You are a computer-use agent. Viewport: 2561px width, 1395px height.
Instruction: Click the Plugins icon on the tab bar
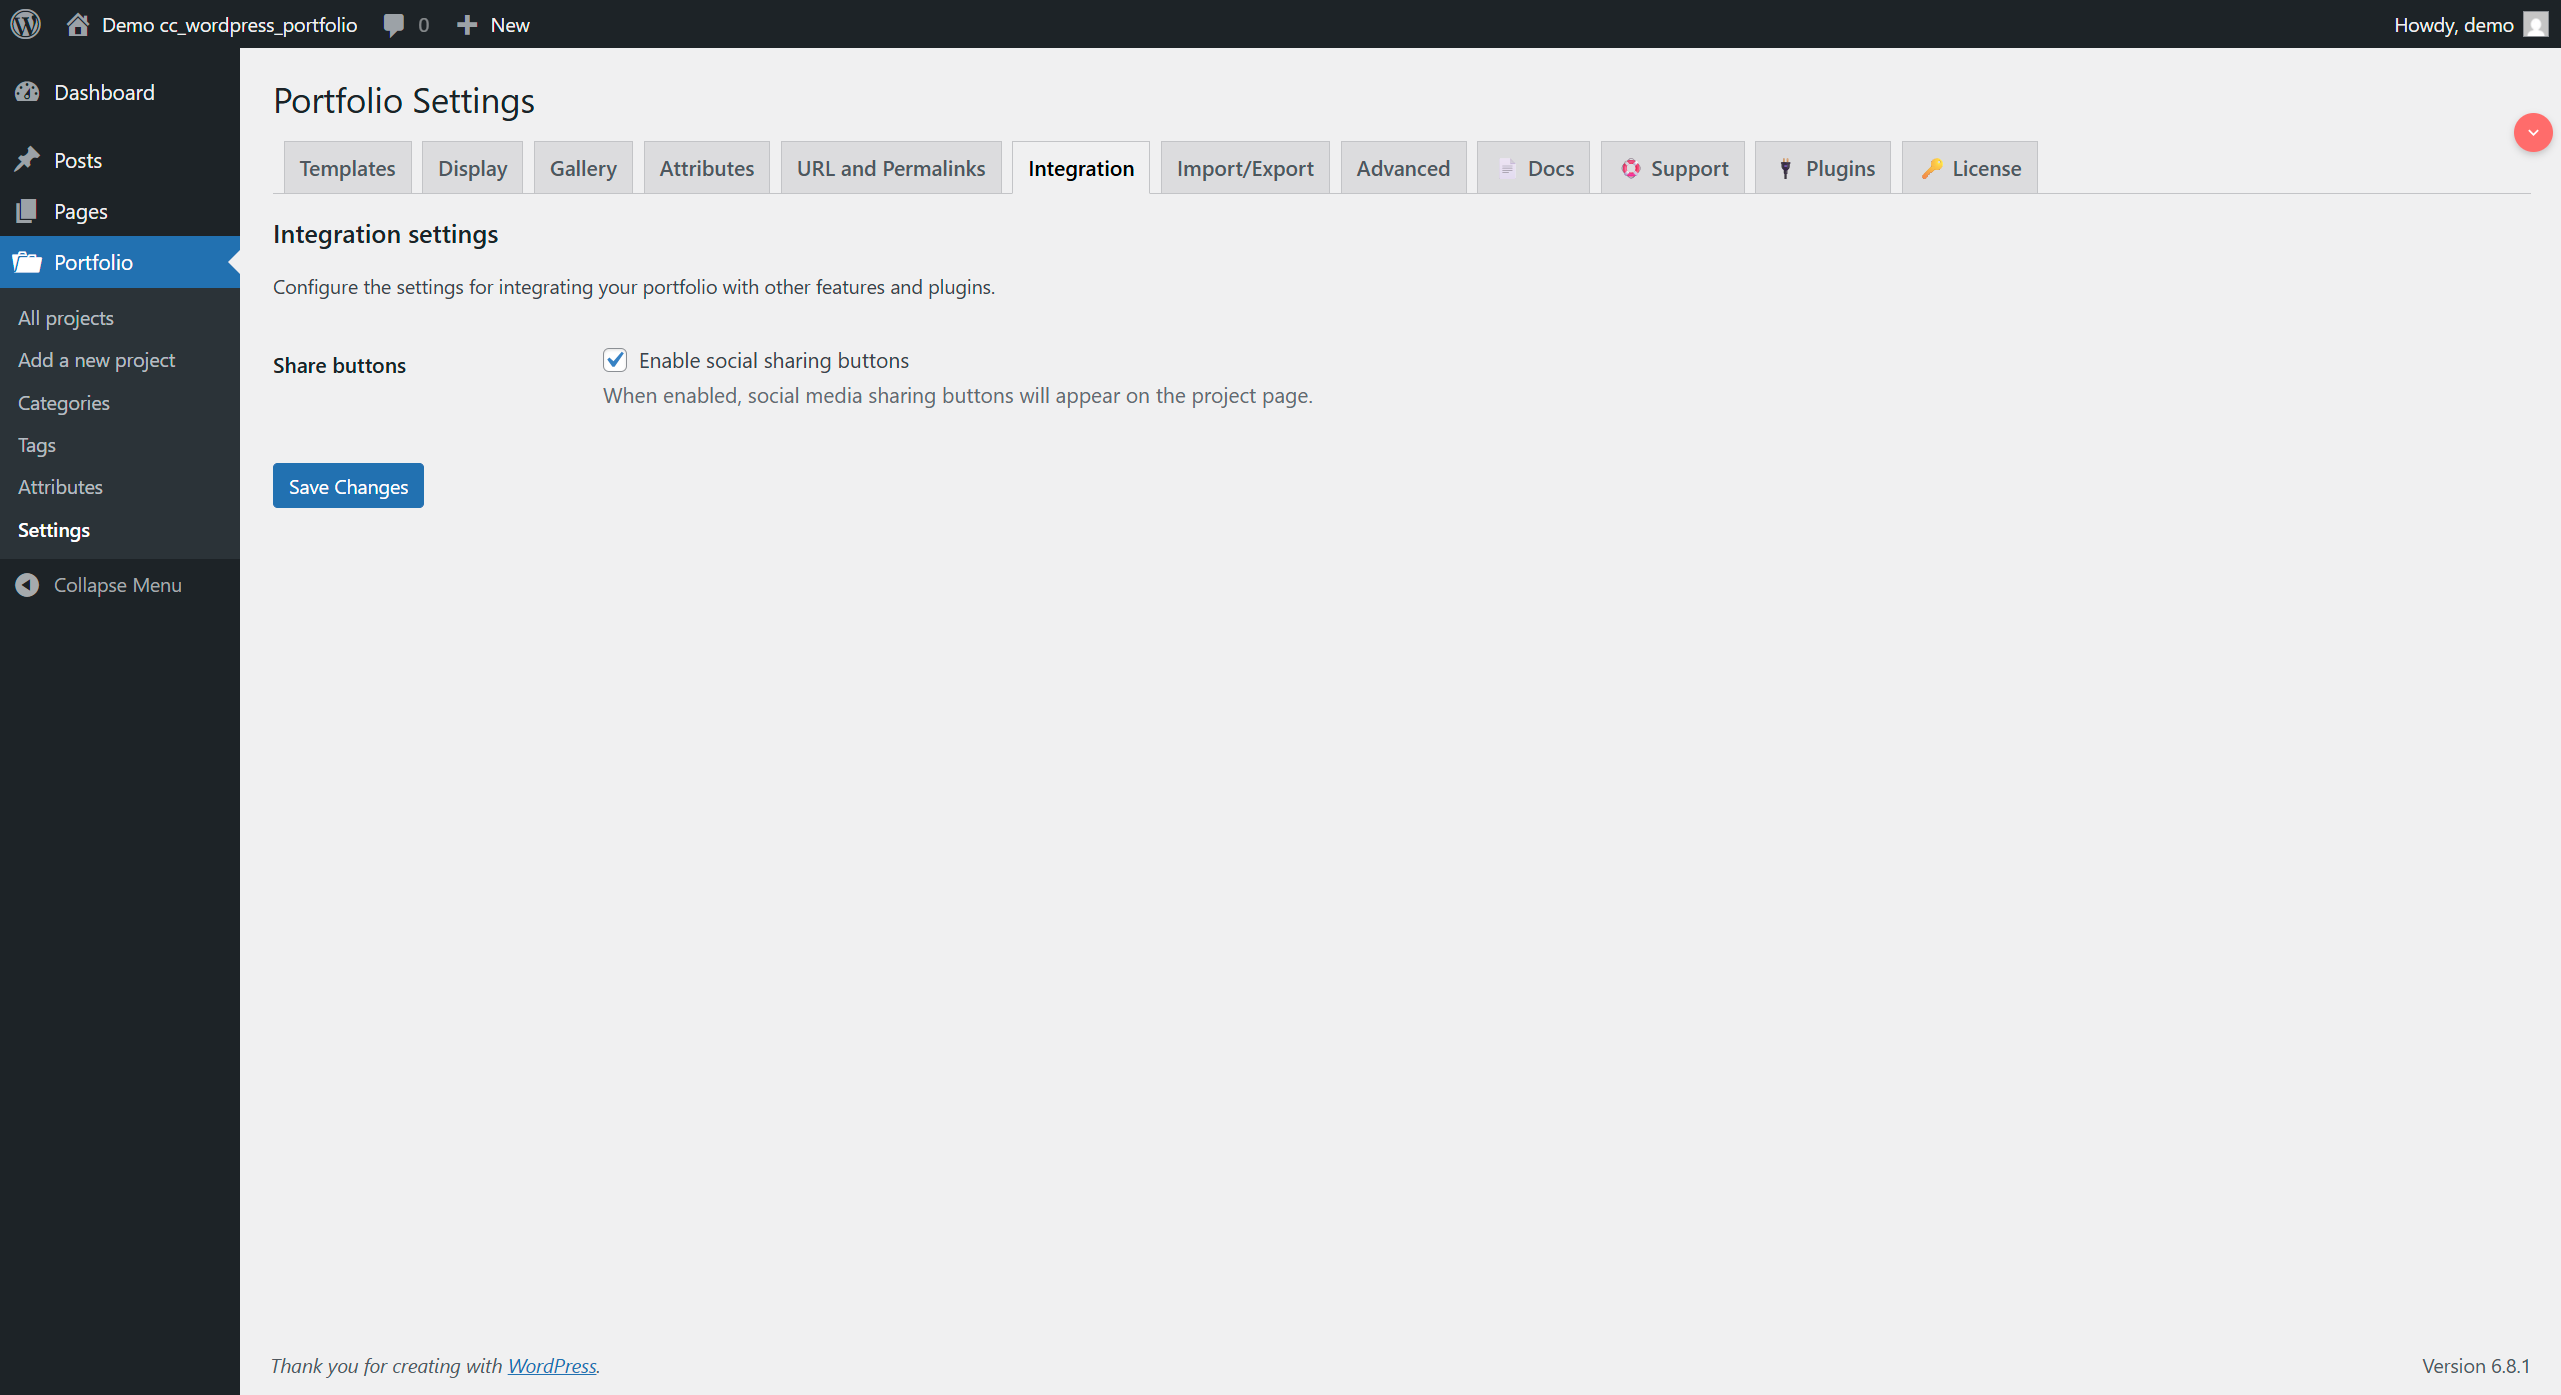[x=1785, y=168]
